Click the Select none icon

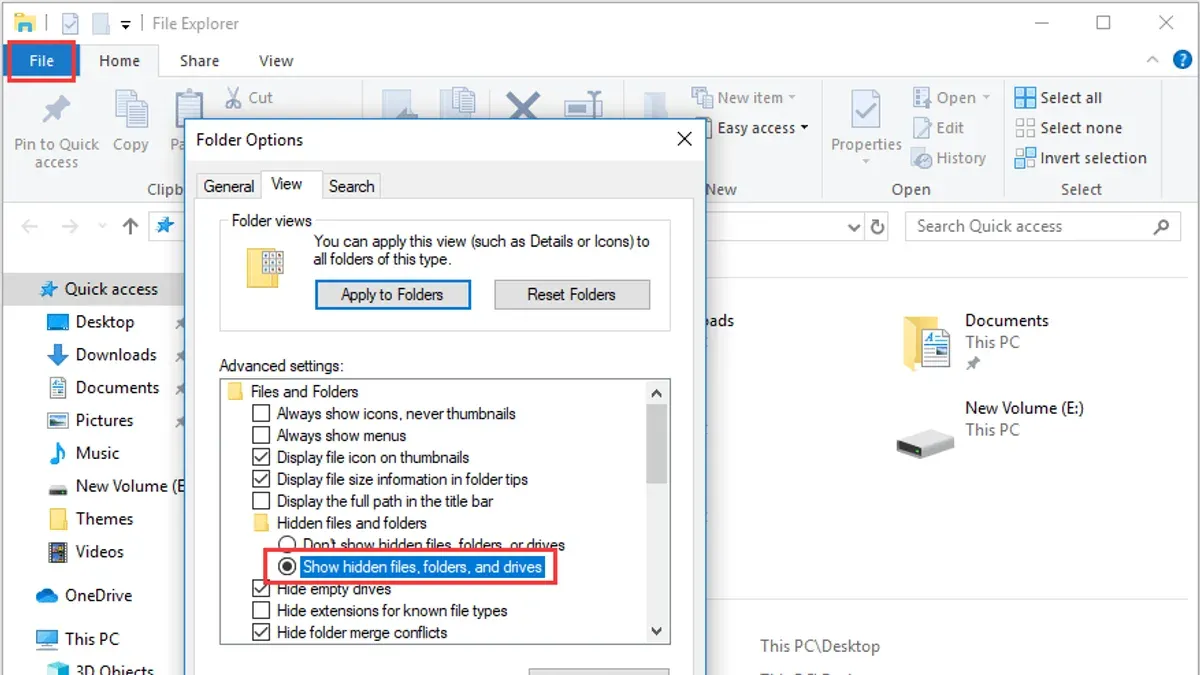[x=1025, y=128]
